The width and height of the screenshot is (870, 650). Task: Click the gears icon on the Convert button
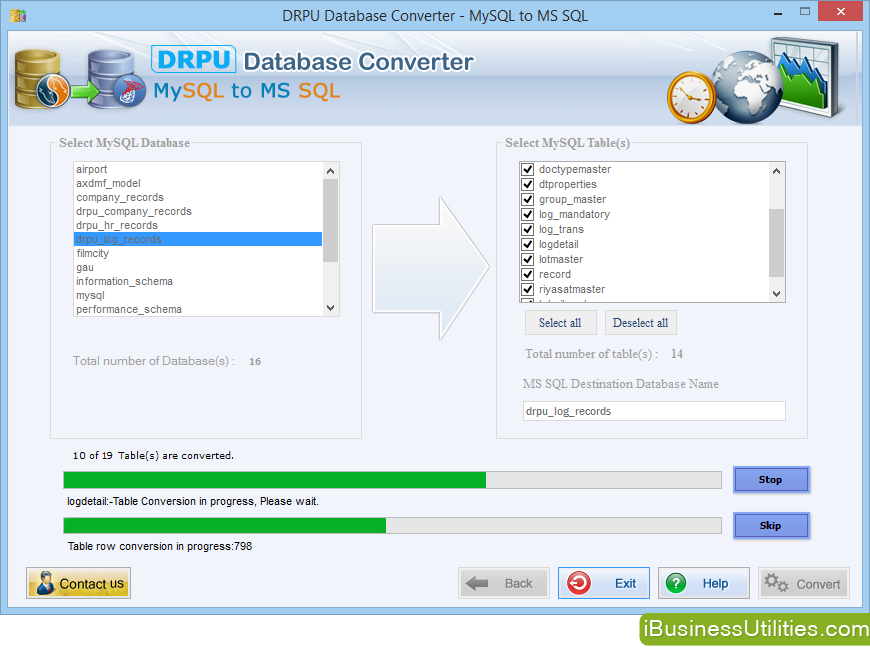coord(776,583)
